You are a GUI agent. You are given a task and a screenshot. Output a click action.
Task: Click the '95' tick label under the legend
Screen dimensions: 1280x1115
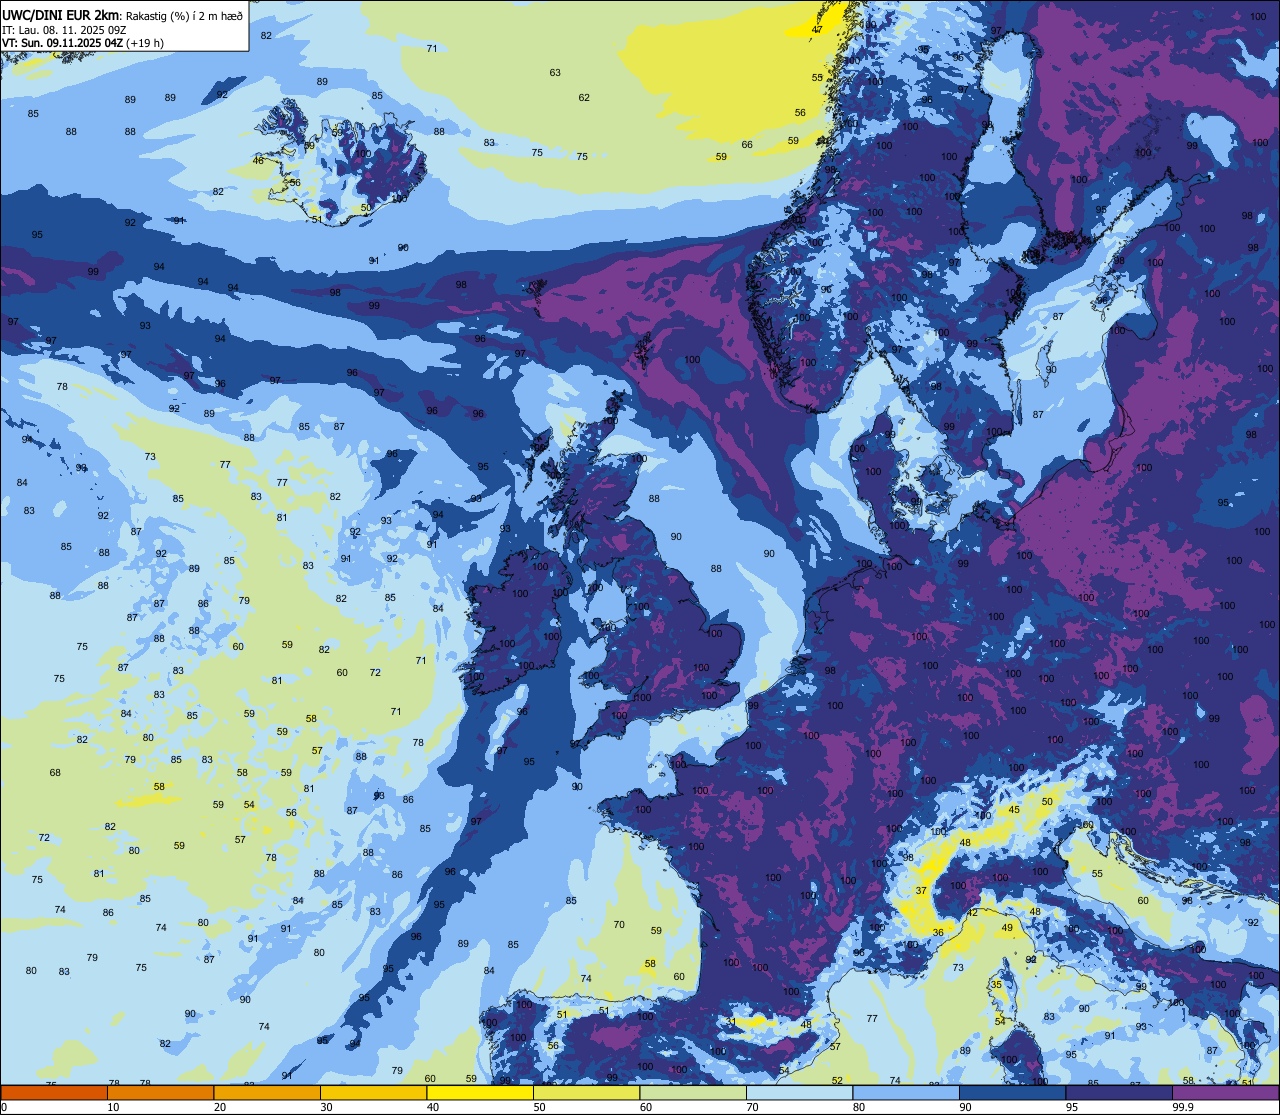tap(1072, 1107)
